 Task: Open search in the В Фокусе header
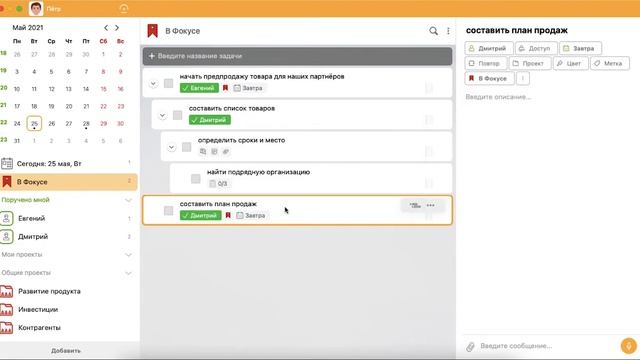tap(433, 31)
